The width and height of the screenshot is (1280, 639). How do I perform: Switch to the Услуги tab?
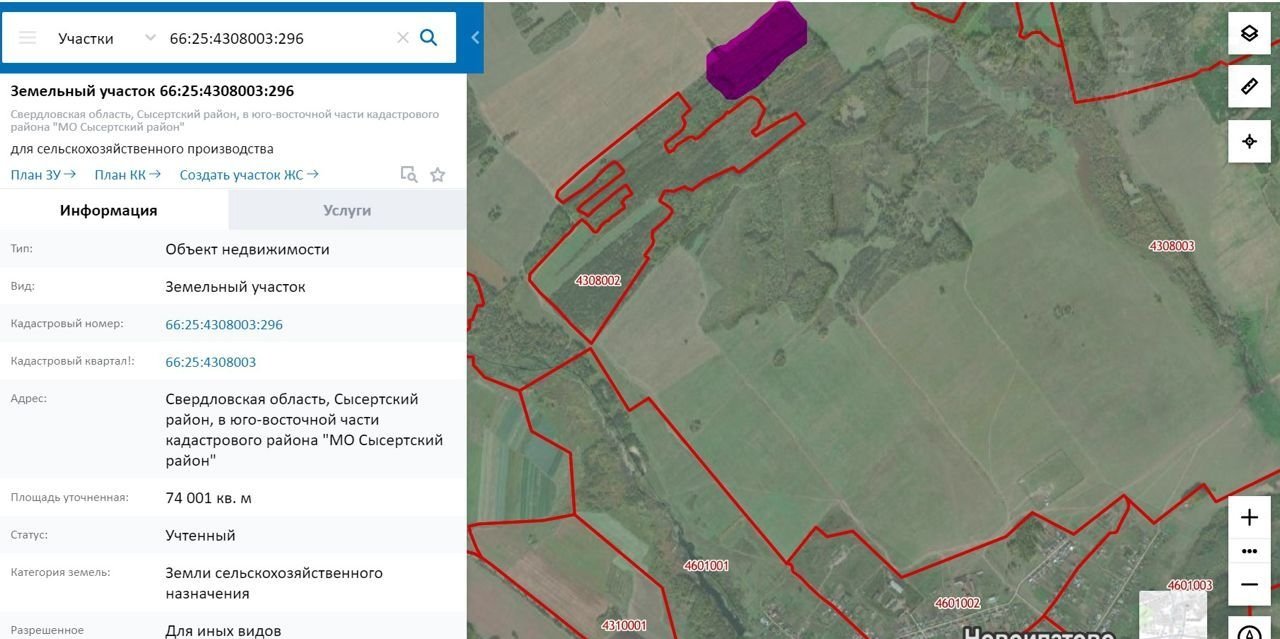click(347, 210)
